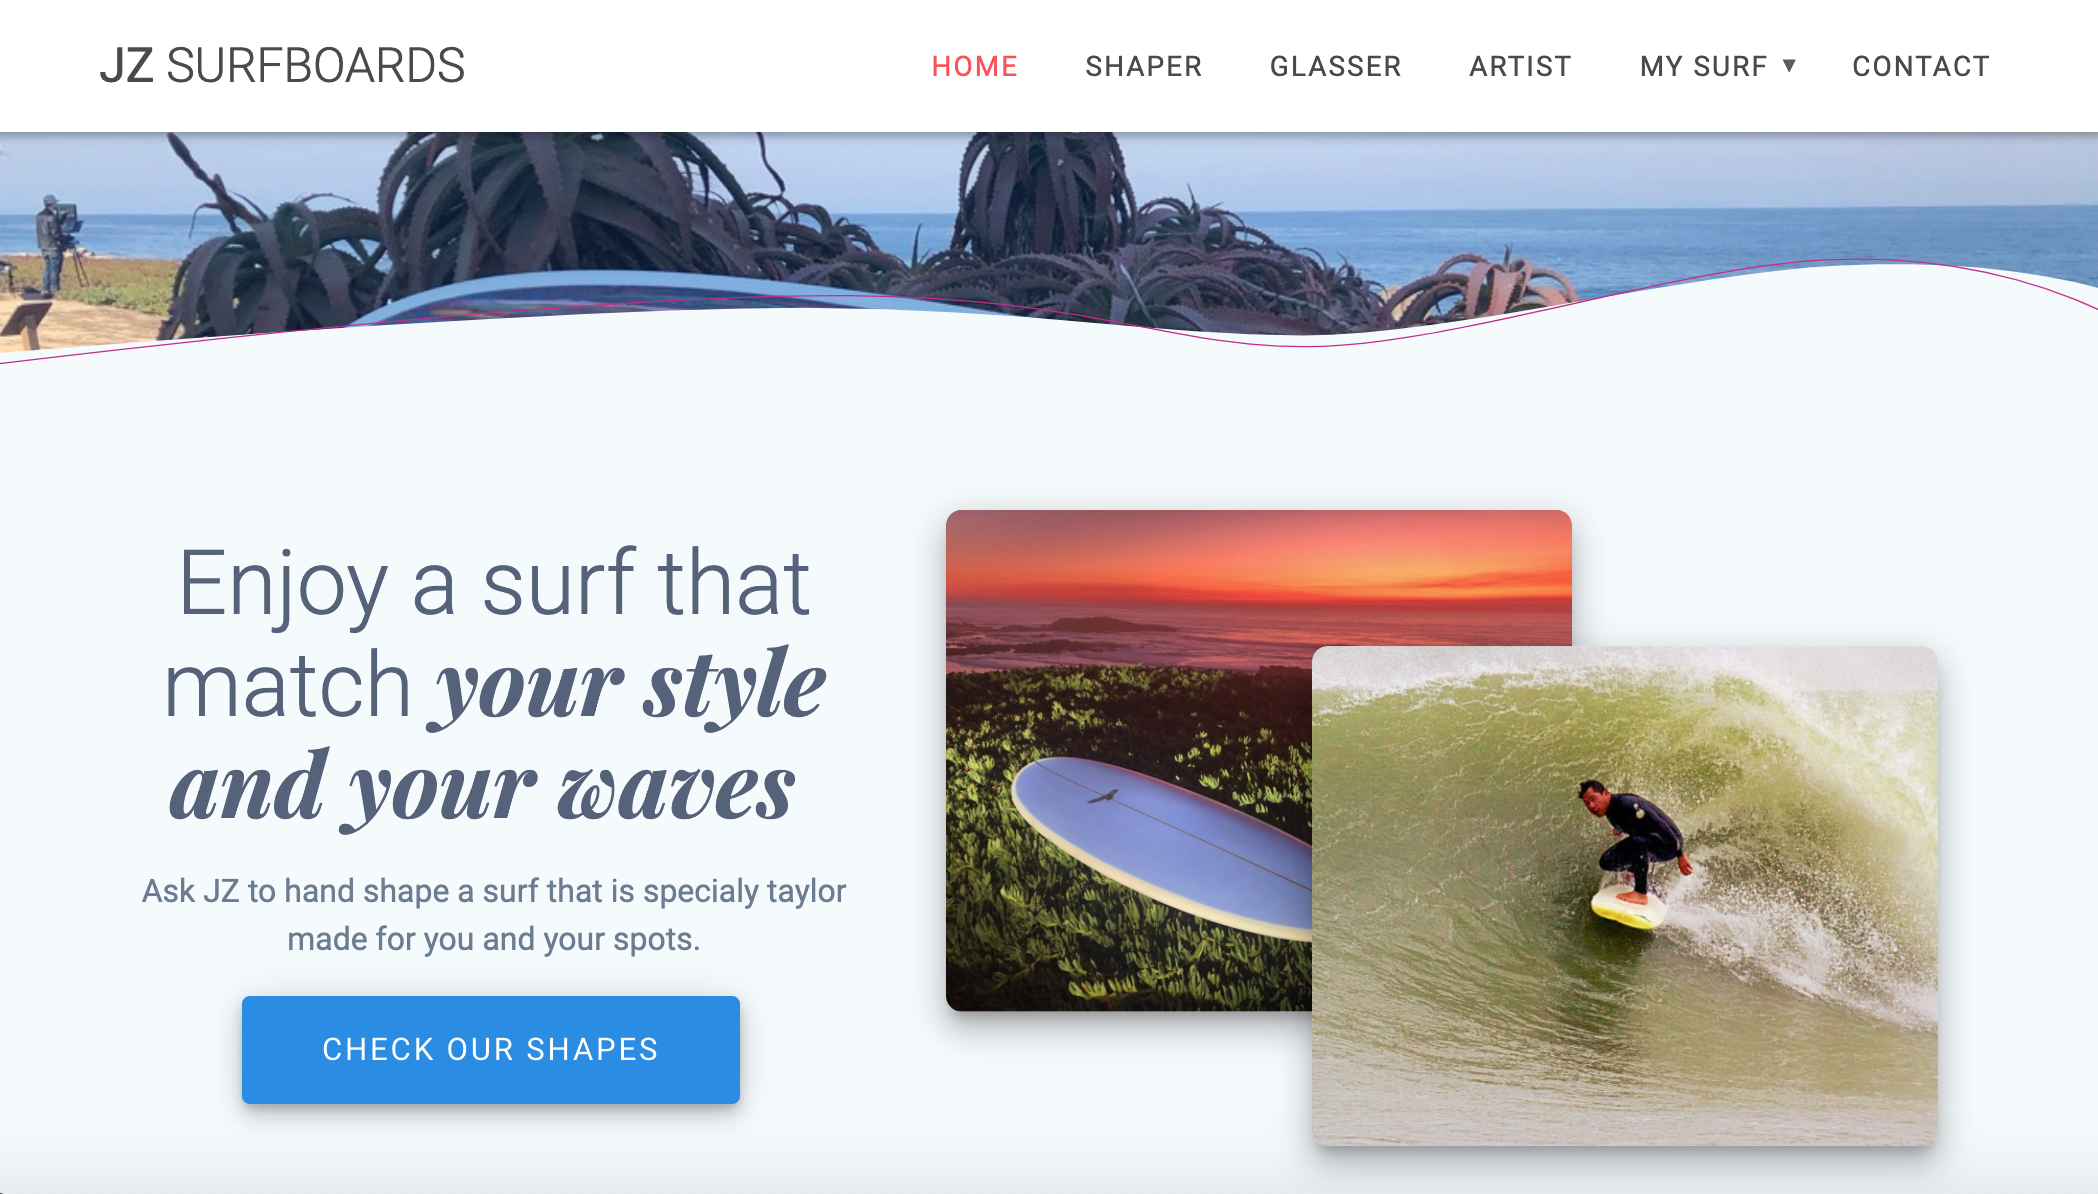Expand the arrow next to MY SURF
The height and width of the screenshot is (1194, 2098).
1789,66
